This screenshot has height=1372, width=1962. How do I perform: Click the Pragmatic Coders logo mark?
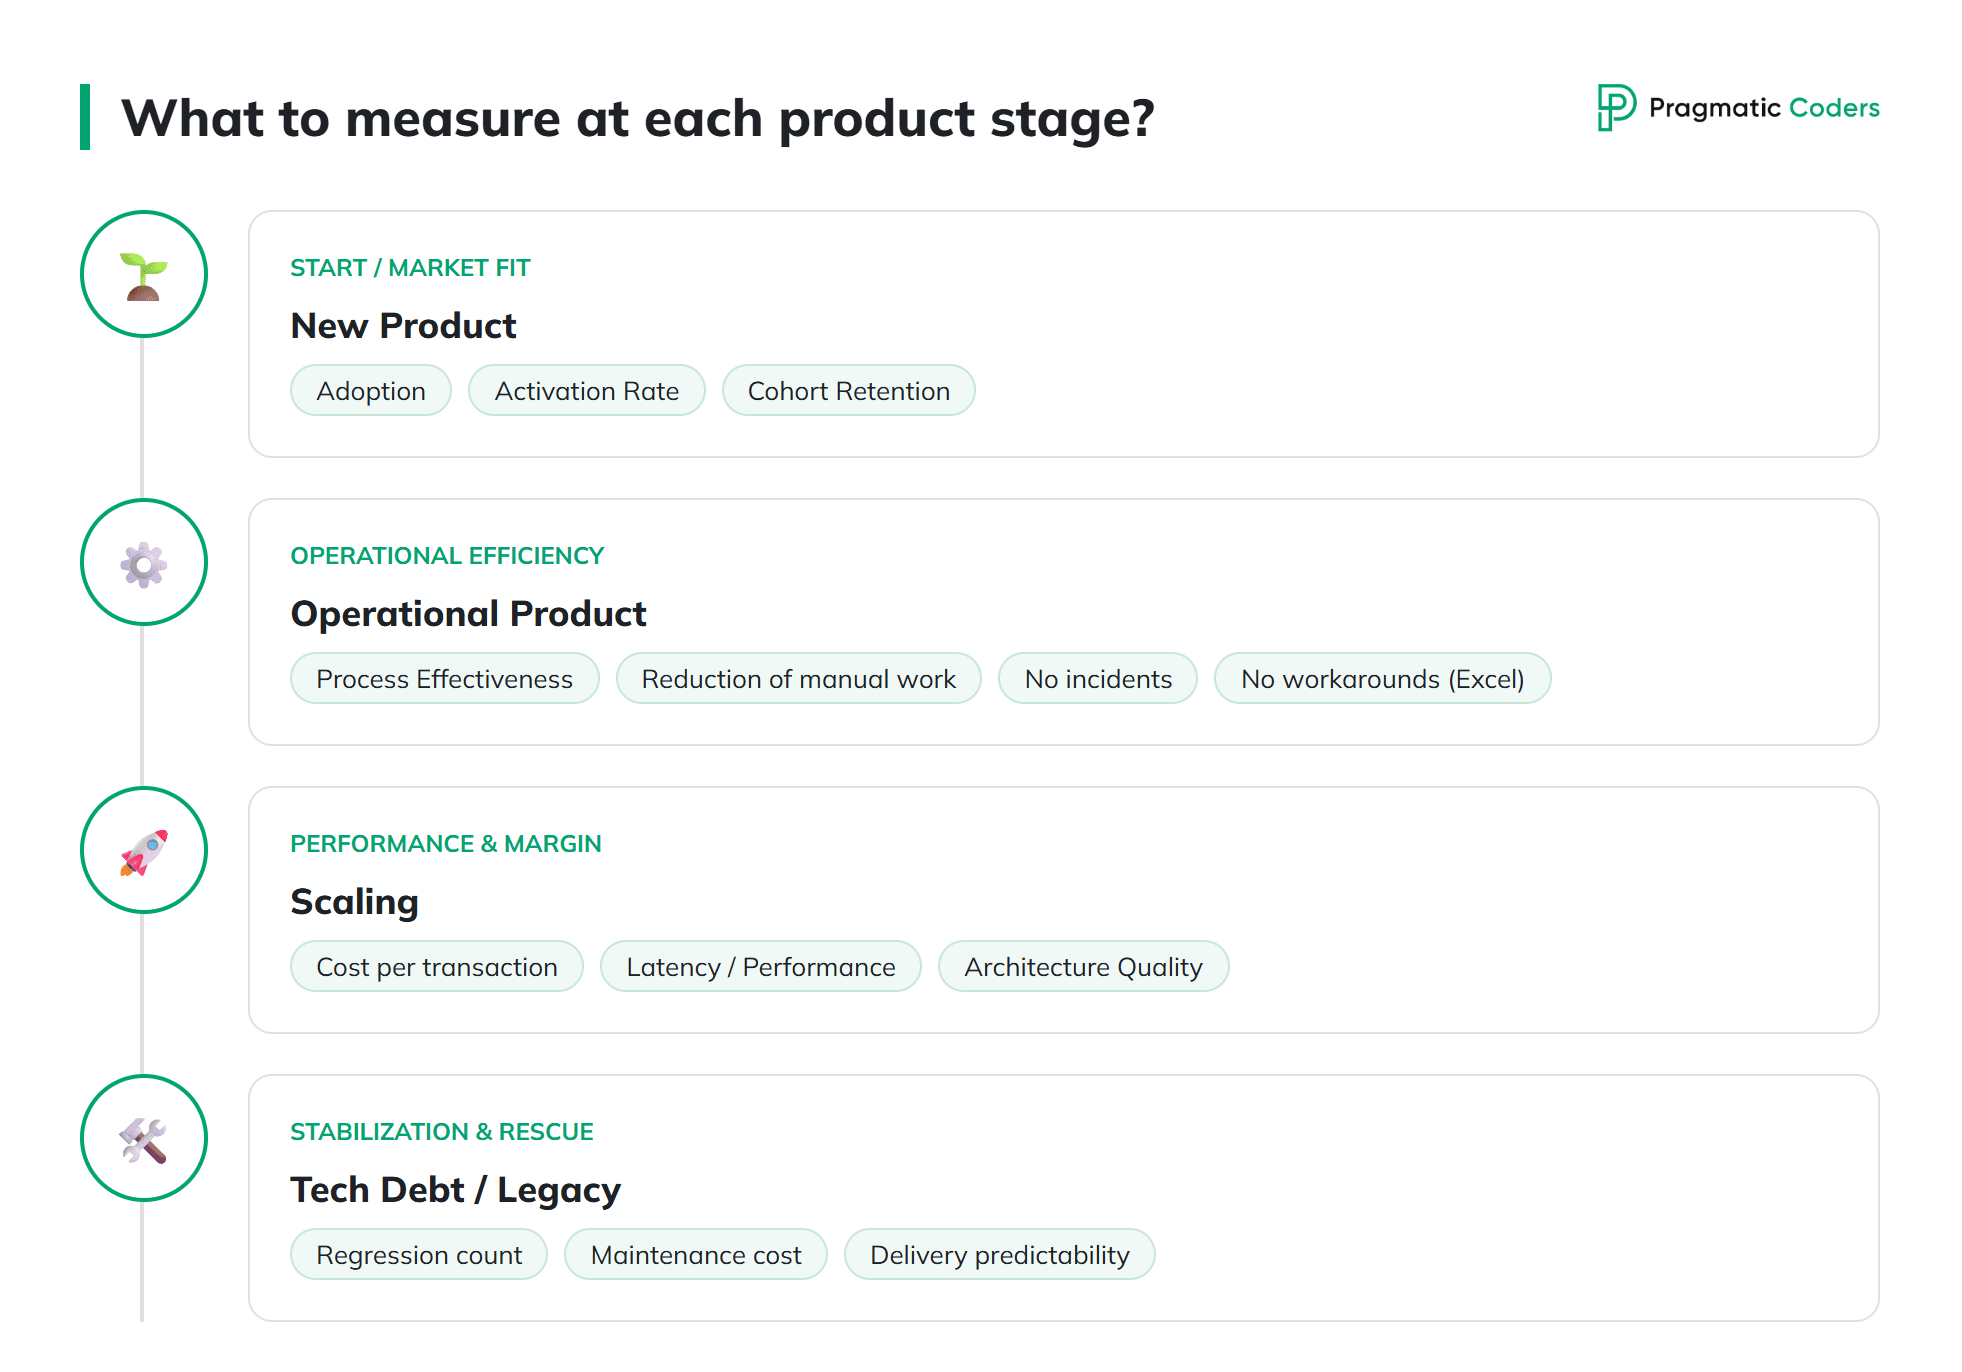click(x=1616, y=107)
